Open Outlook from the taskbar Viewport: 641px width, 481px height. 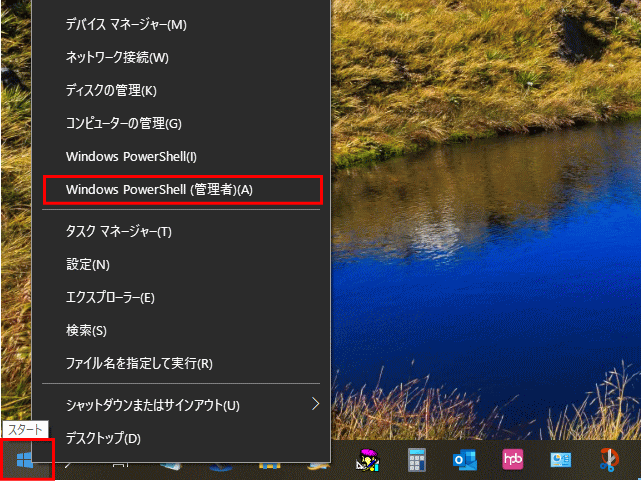coord(465,460)
